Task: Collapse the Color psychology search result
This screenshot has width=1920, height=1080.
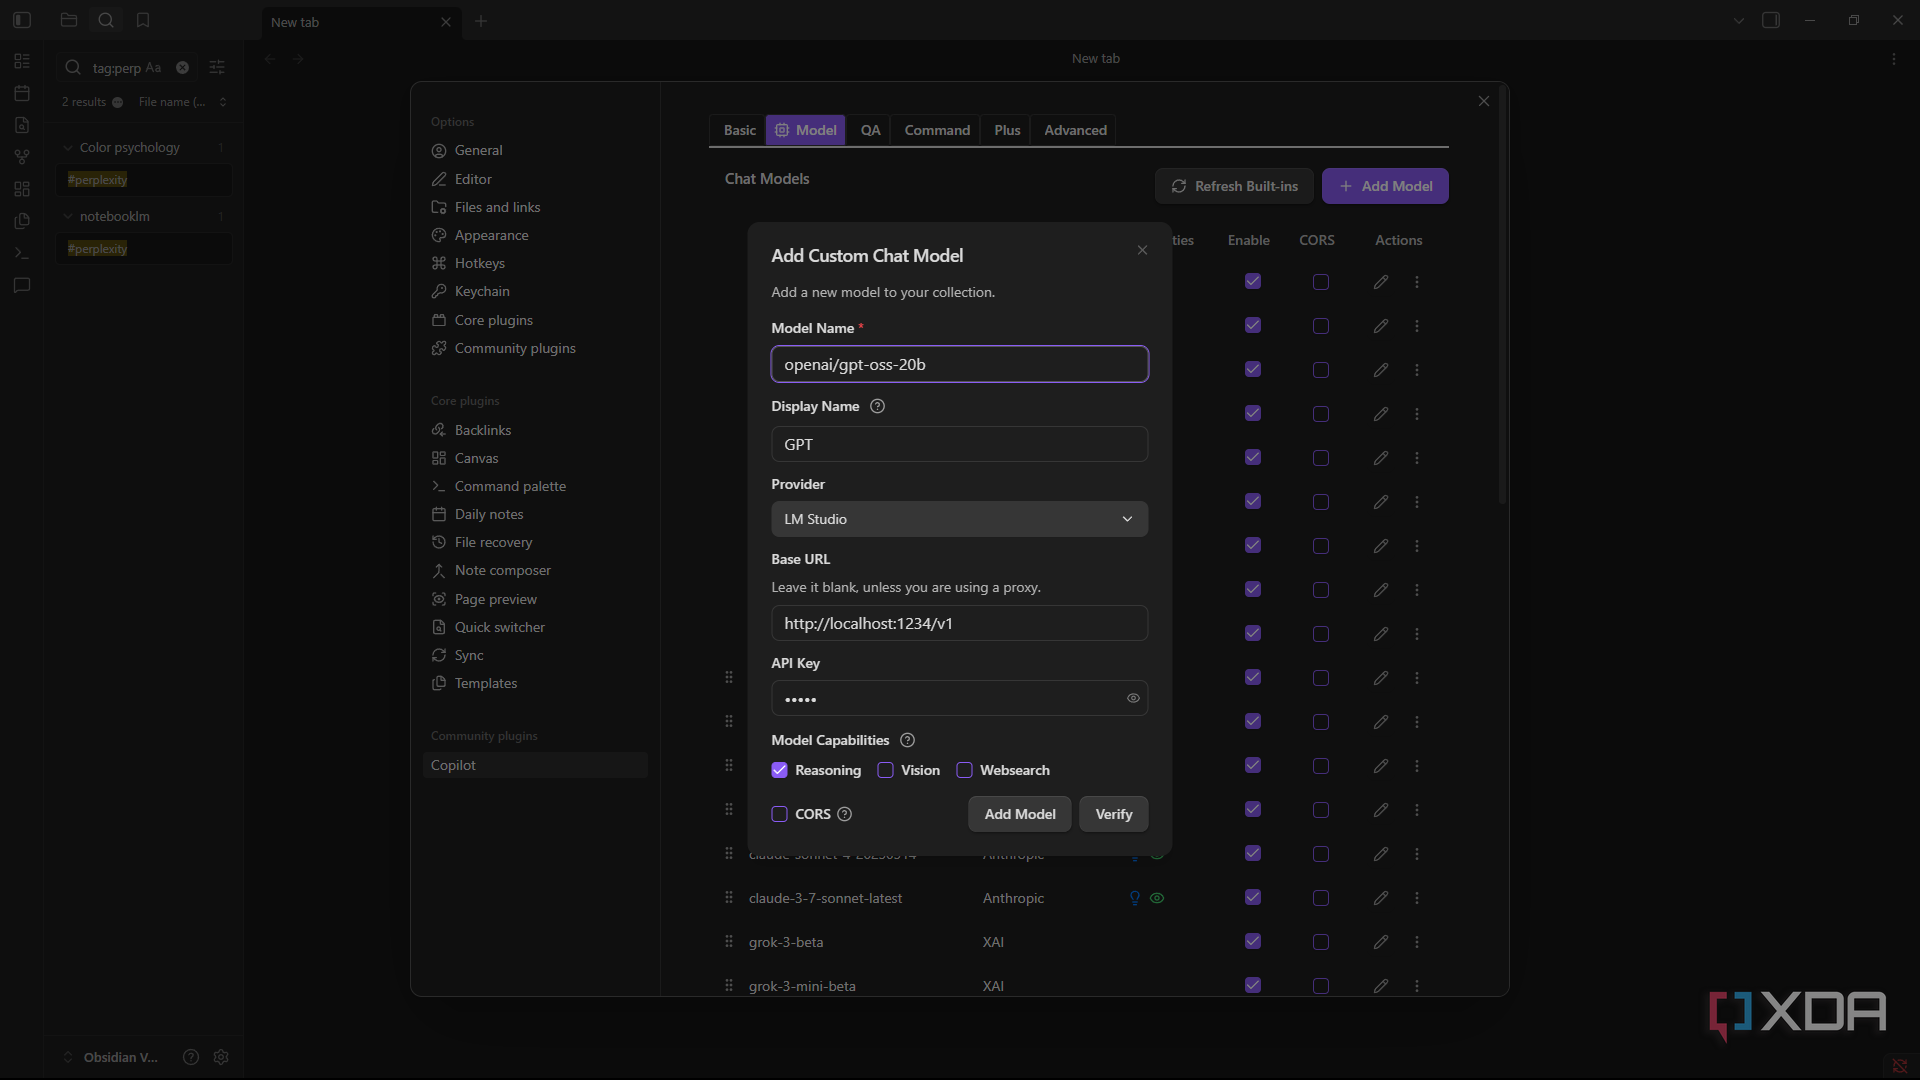Action: (x=68, y=148)
